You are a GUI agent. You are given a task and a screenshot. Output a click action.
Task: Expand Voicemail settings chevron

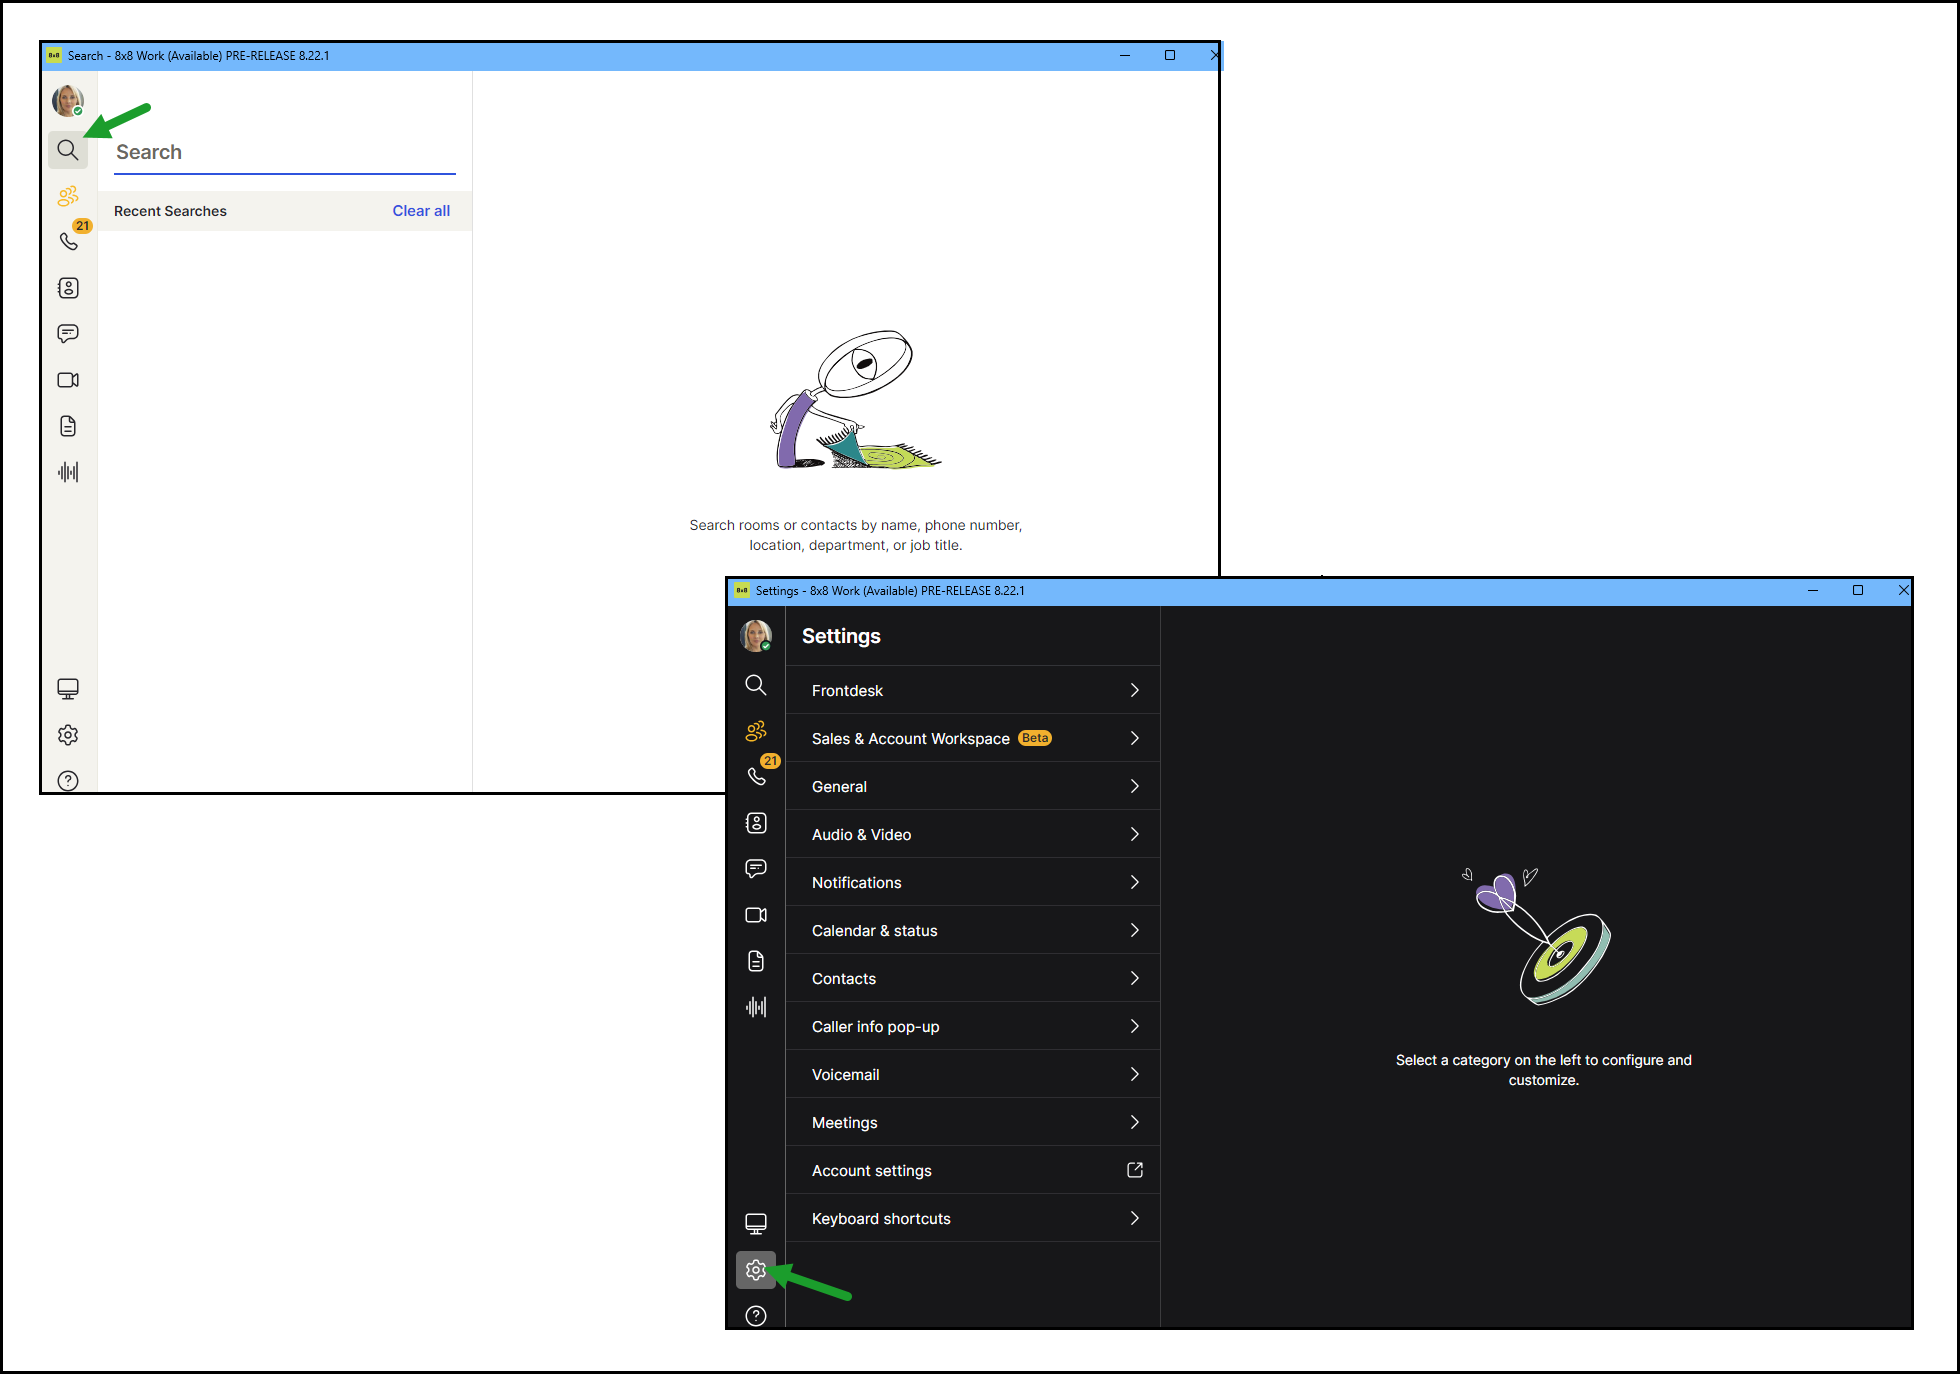point(1135,1075)
